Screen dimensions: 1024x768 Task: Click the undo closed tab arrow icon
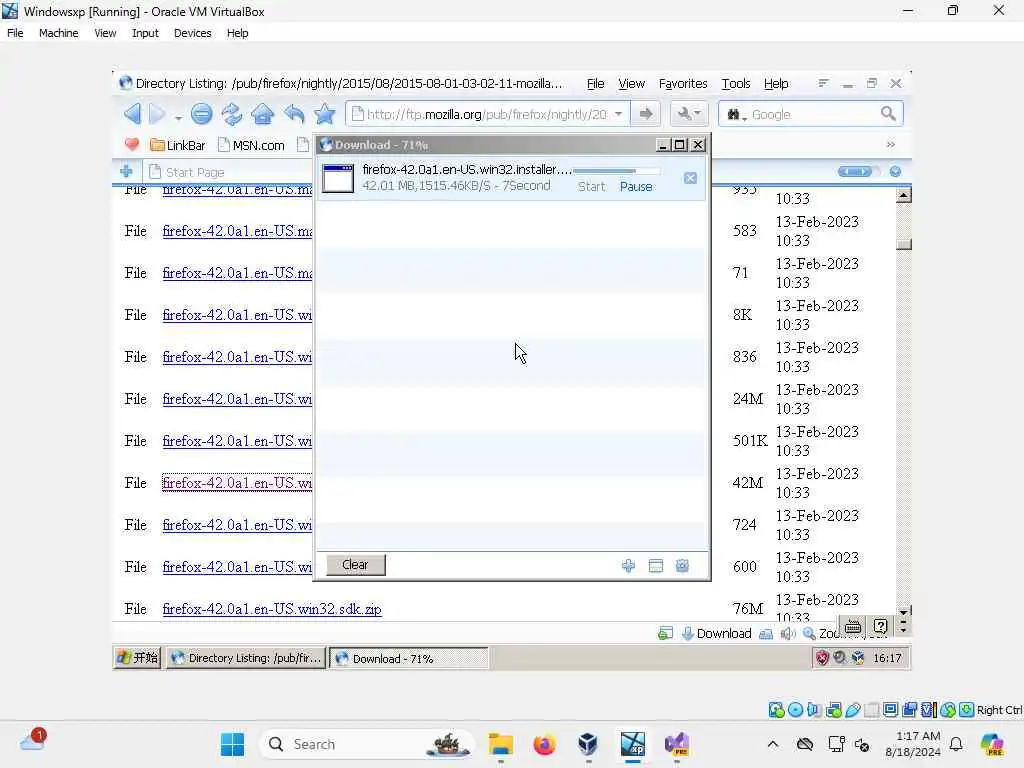pyautogui.click(x=294, y=114)
